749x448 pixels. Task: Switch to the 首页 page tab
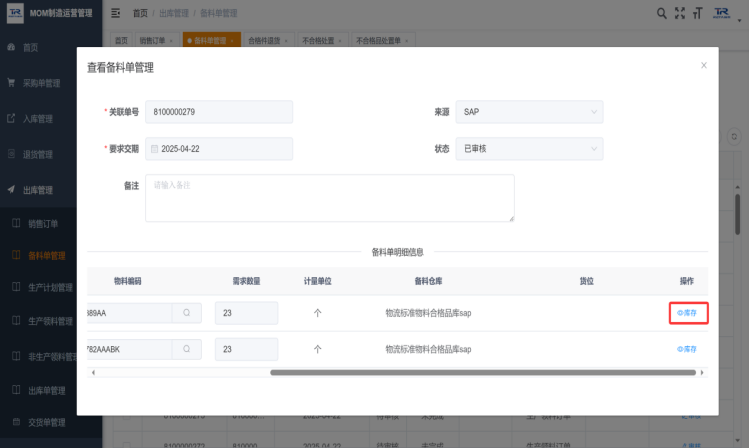pos(121,41)
